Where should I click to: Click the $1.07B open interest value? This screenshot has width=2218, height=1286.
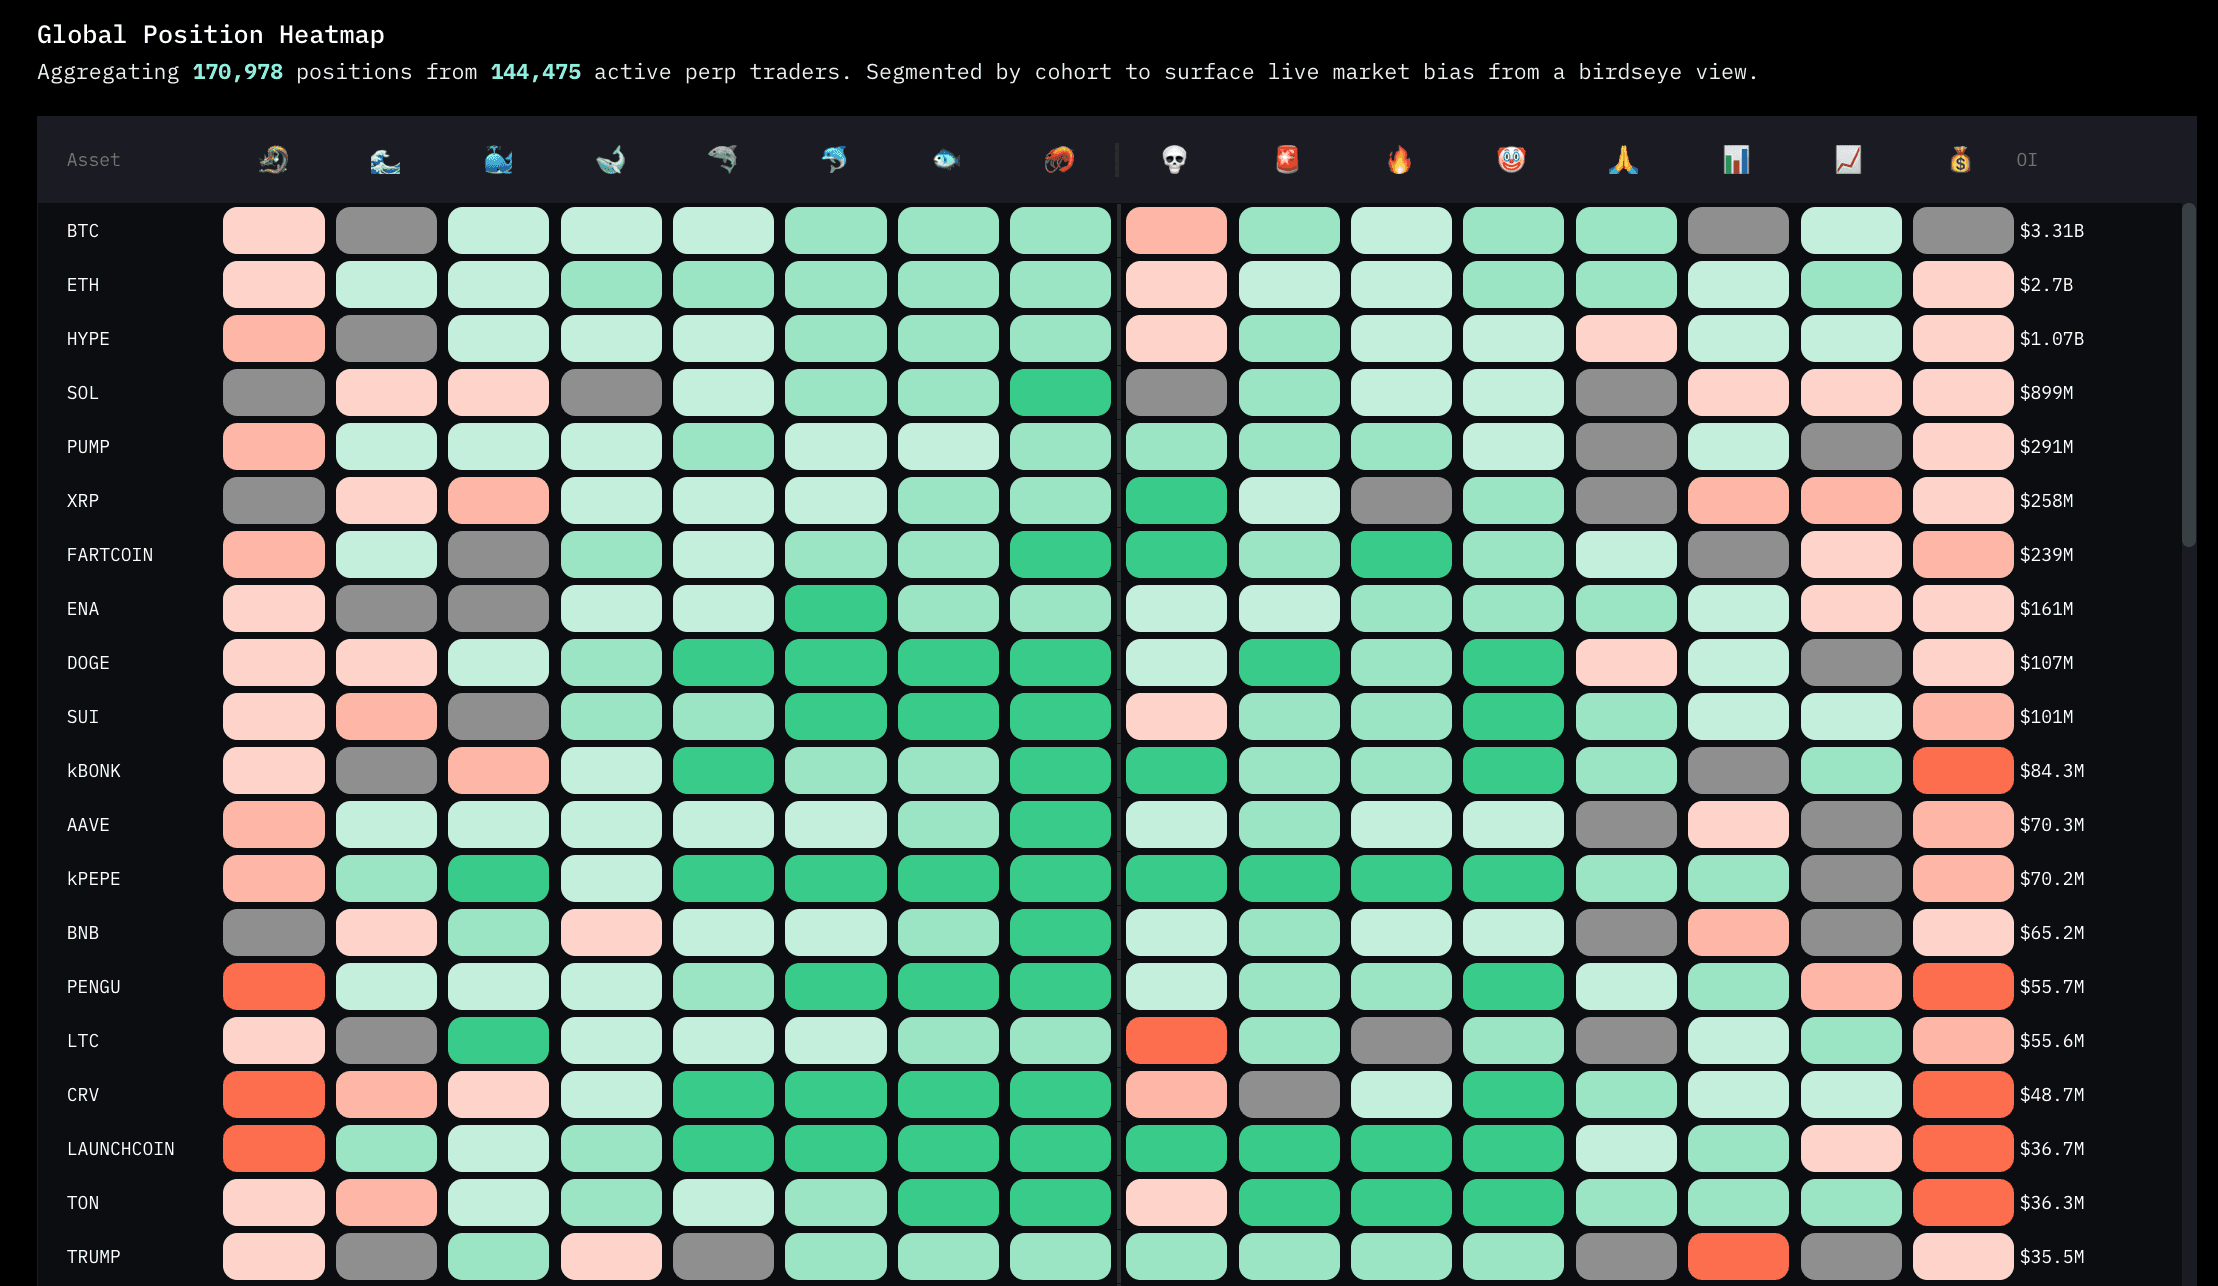point(2052,339)
